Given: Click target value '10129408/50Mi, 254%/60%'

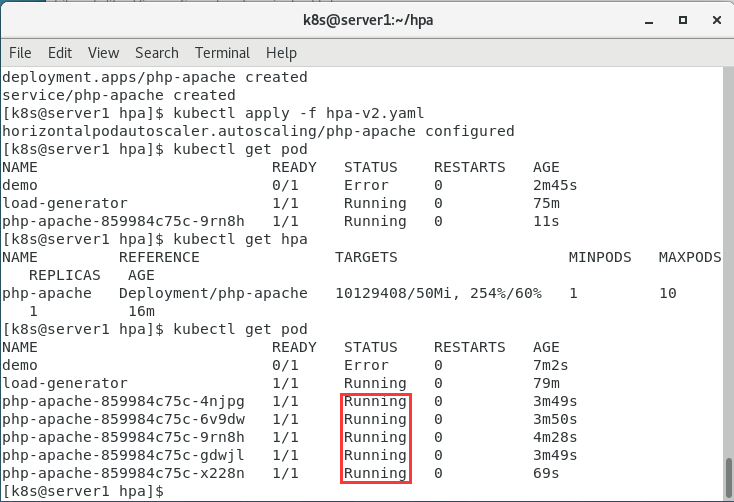Looking at the screenshot, I should 438,294.
